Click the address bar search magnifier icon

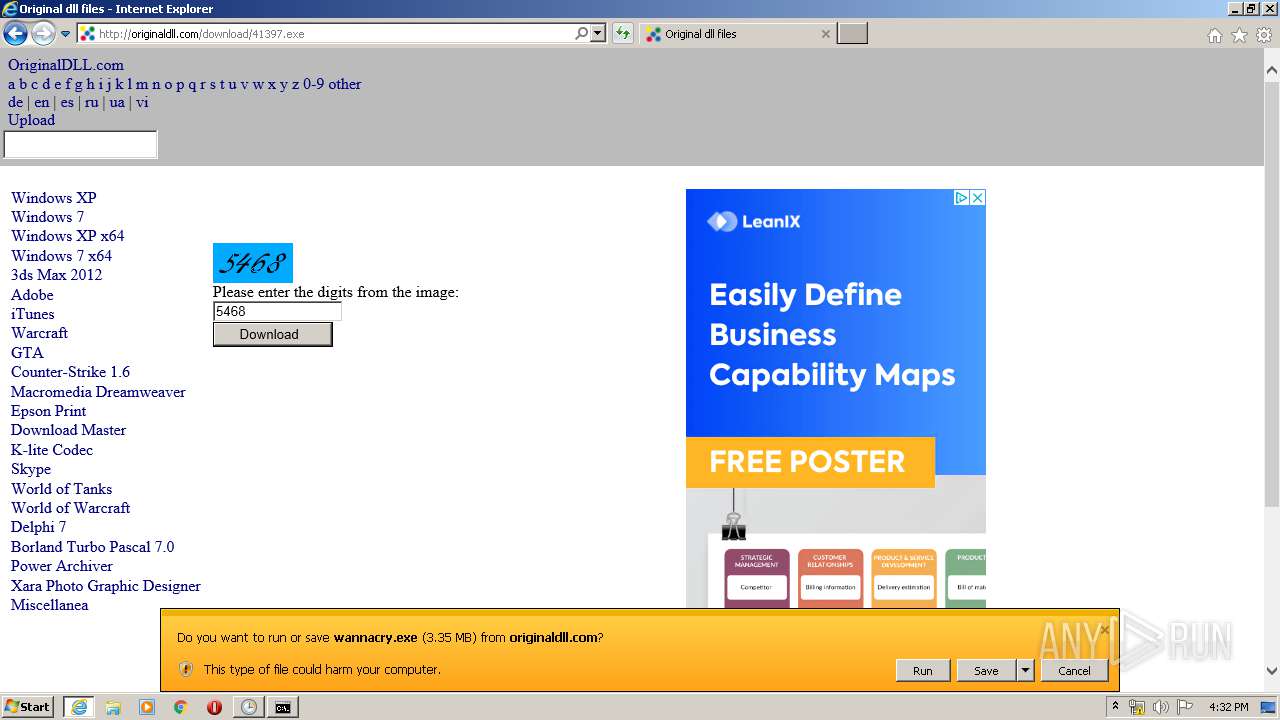[x=582, y=33]
